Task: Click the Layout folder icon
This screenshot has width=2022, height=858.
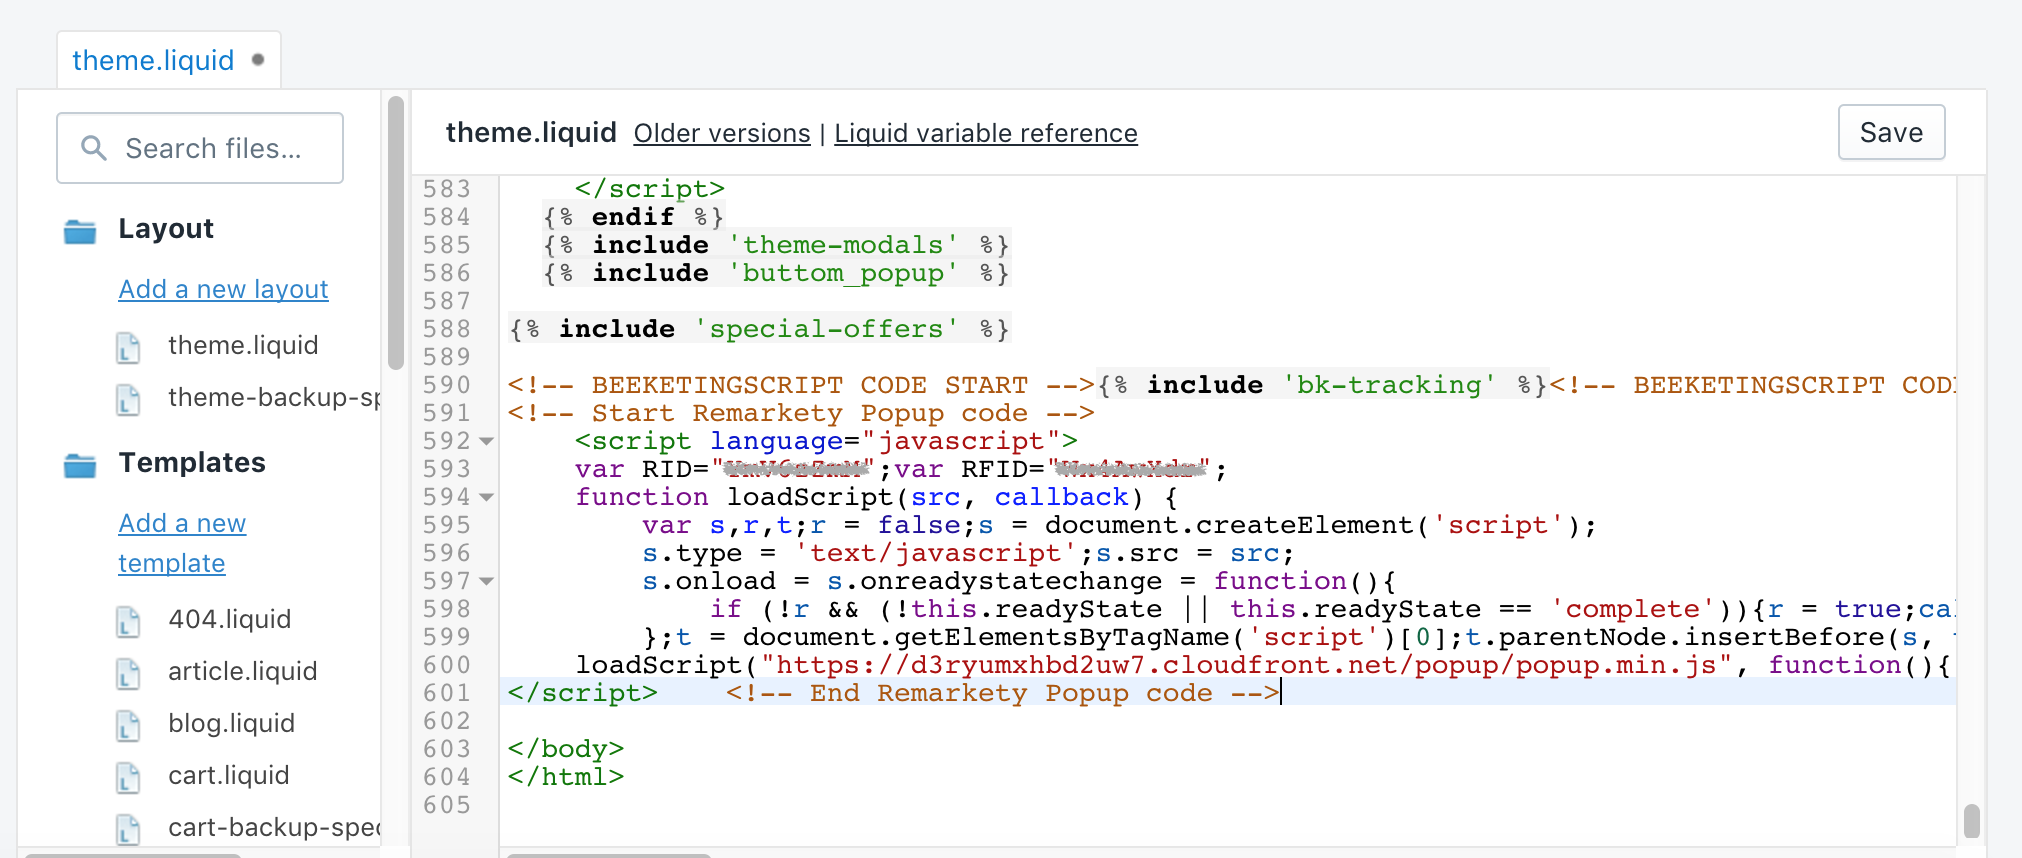Action: tap(80, 231)
